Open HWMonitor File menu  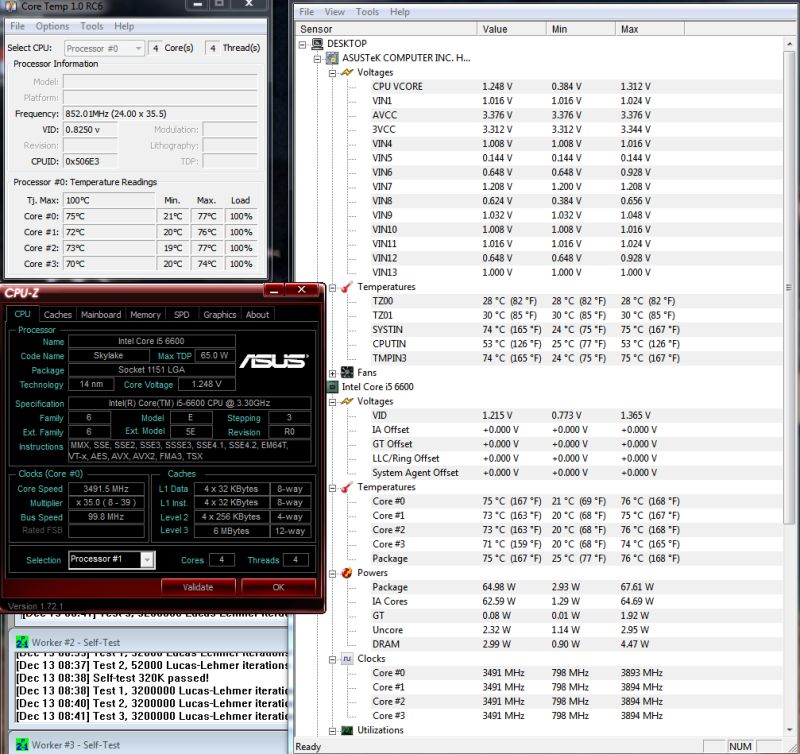pos(306,12)
